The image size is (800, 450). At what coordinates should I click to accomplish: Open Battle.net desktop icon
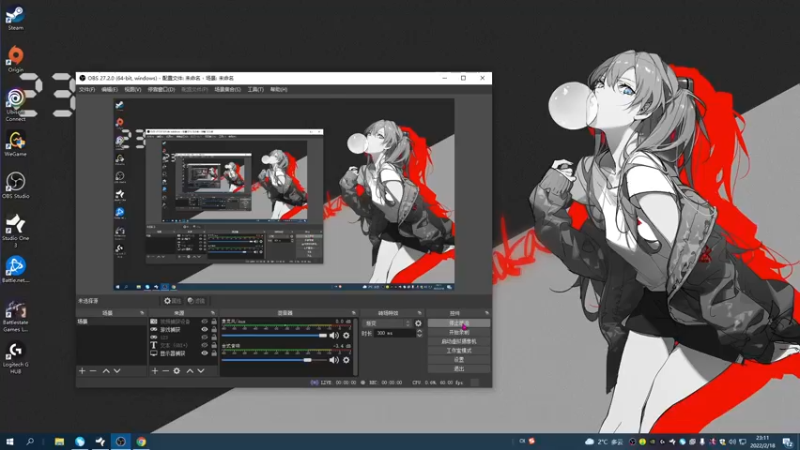(15, 269)
